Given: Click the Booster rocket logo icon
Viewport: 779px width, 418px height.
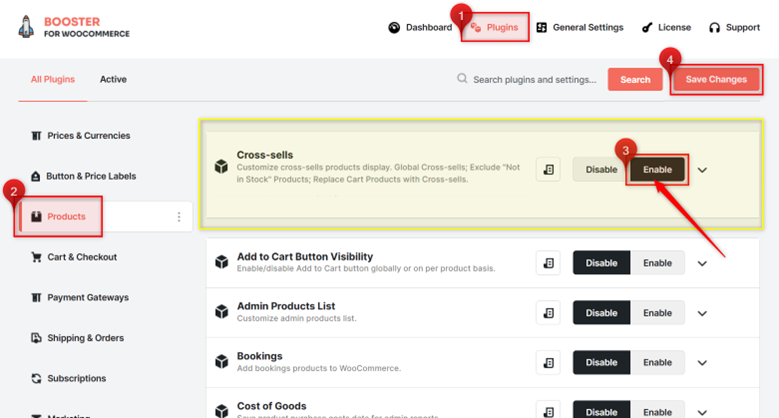Looking at the screenshot, I should [26, 27].
